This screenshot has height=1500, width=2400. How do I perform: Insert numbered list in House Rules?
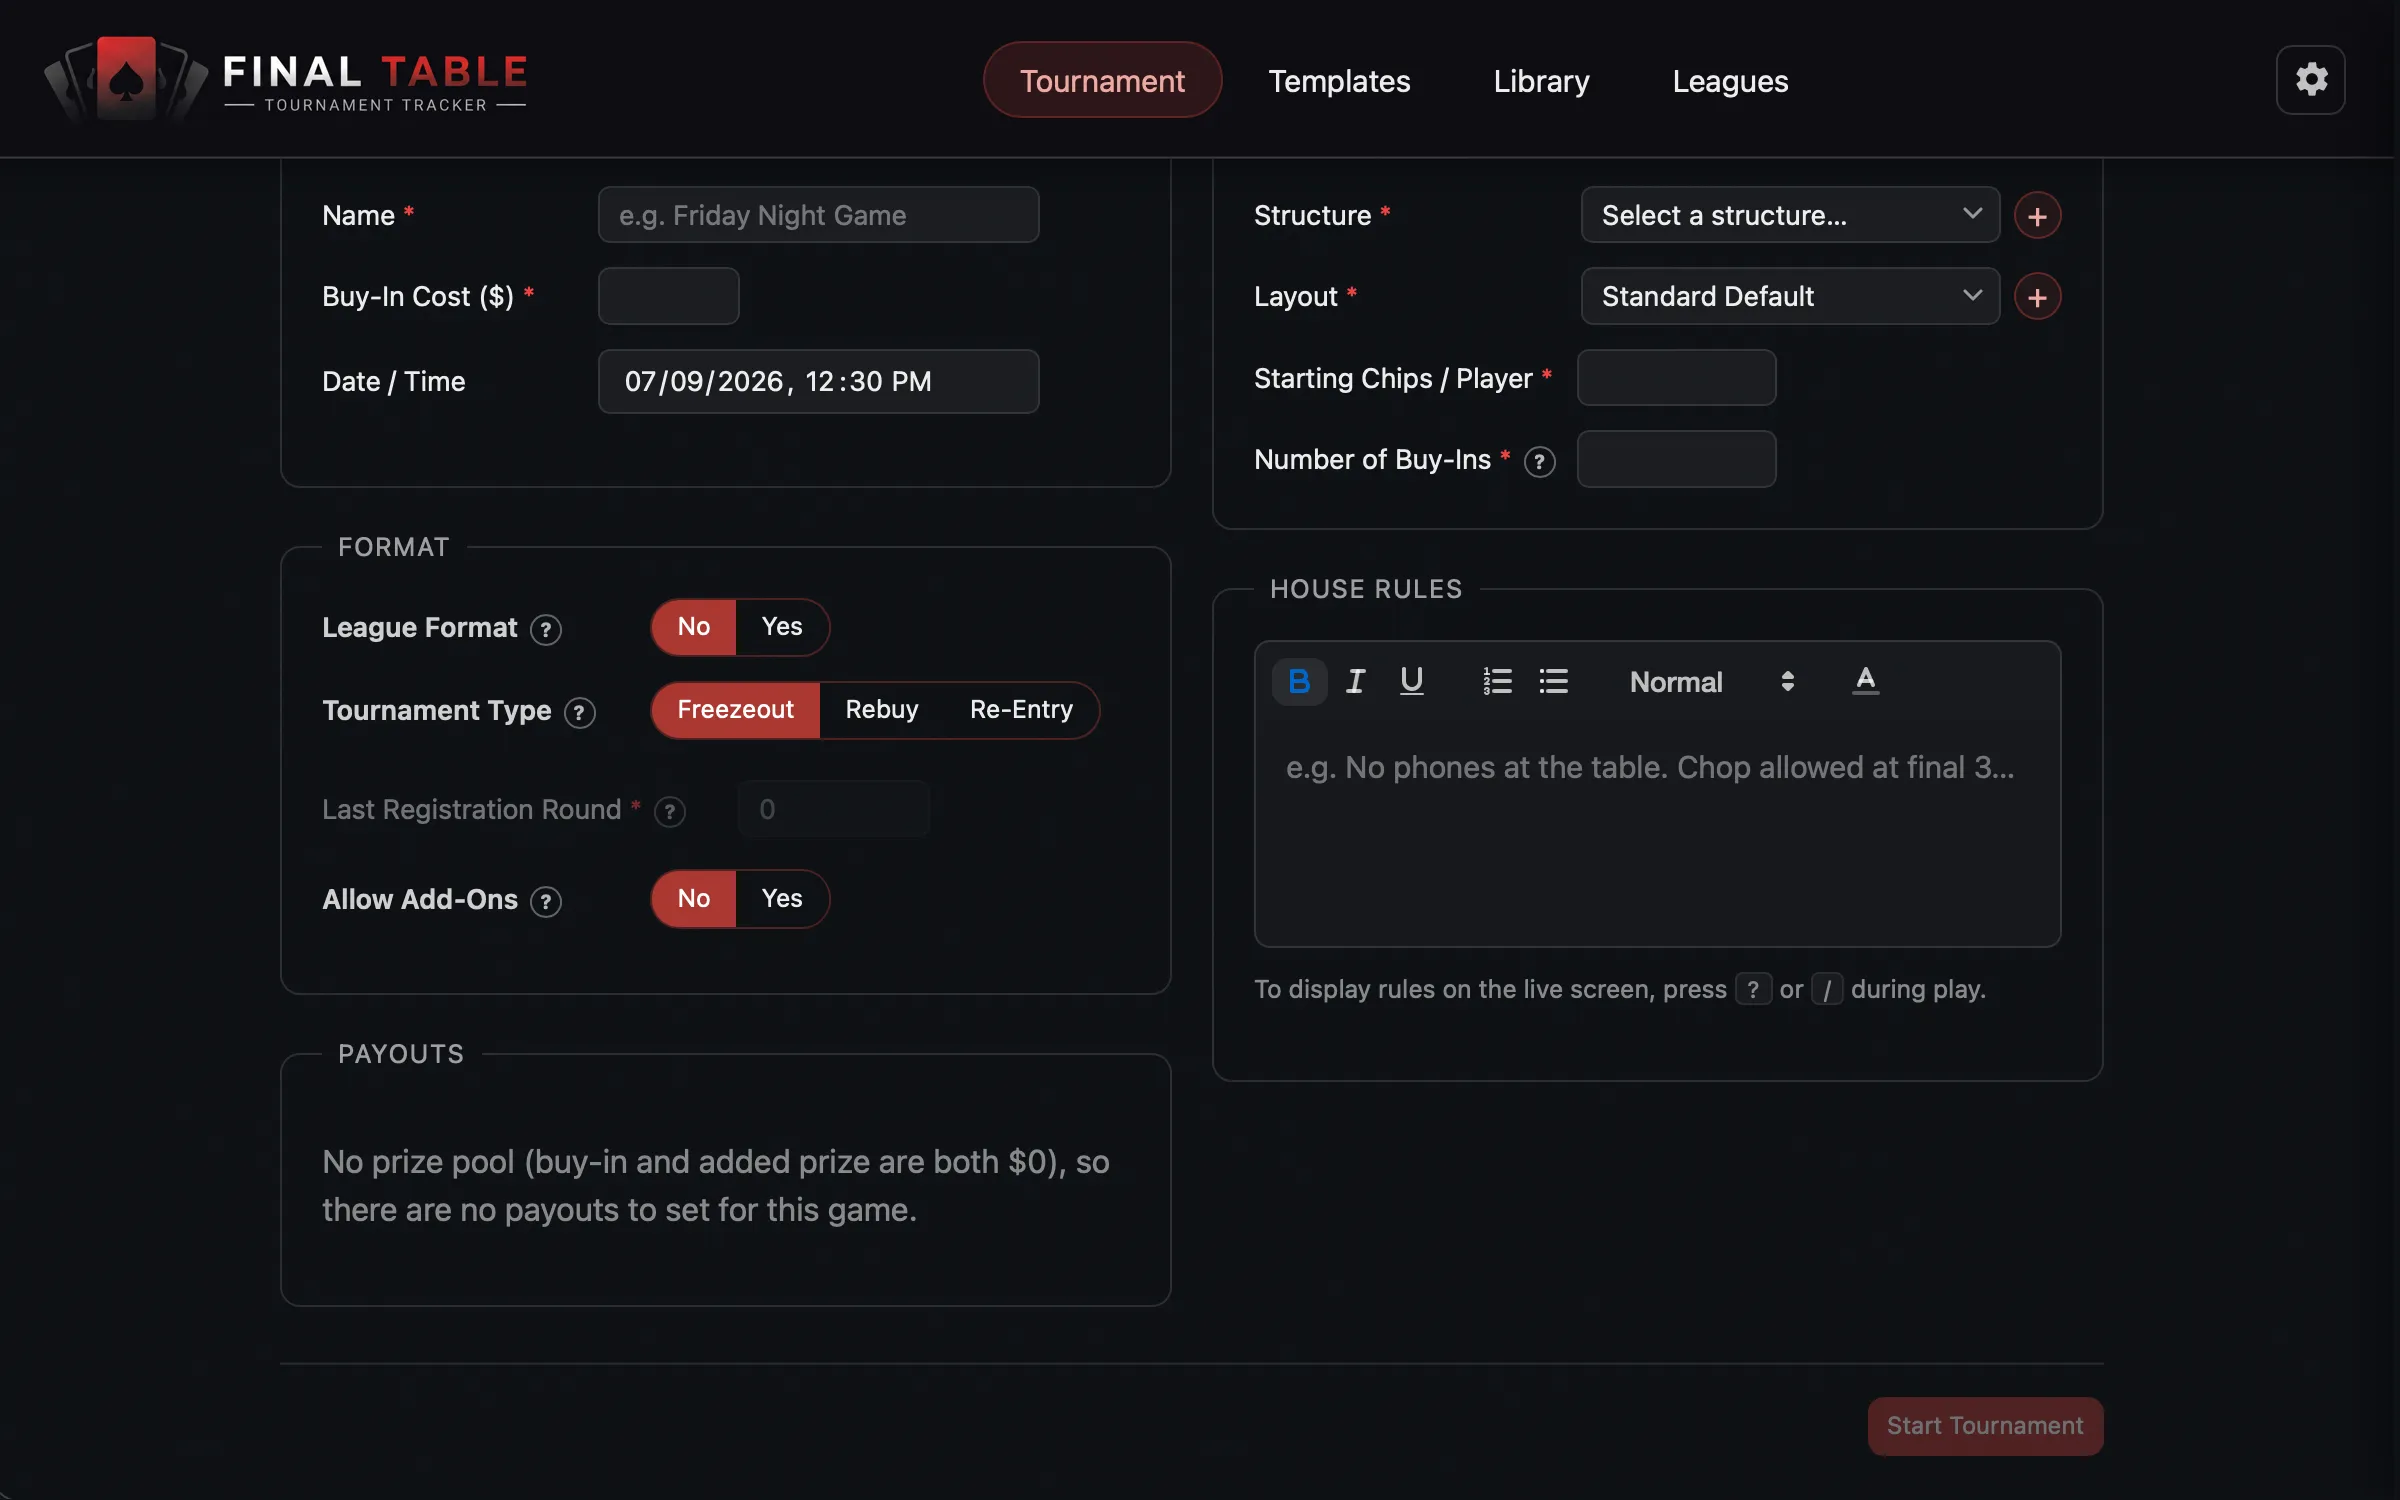coord(1497,682)
